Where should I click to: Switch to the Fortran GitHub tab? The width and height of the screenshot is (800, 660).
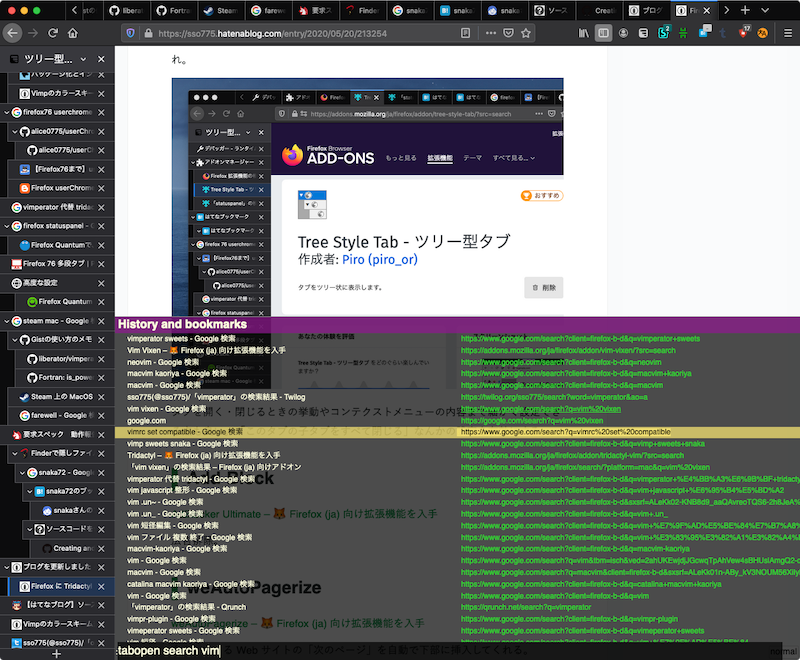click(172, 10)
